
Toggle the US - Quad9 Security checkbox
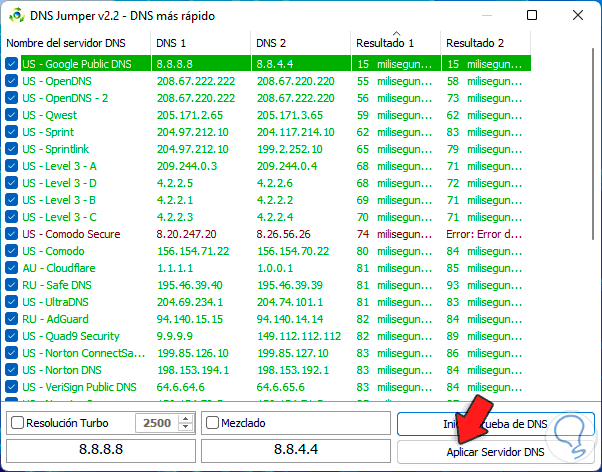(x=12, y=336)
